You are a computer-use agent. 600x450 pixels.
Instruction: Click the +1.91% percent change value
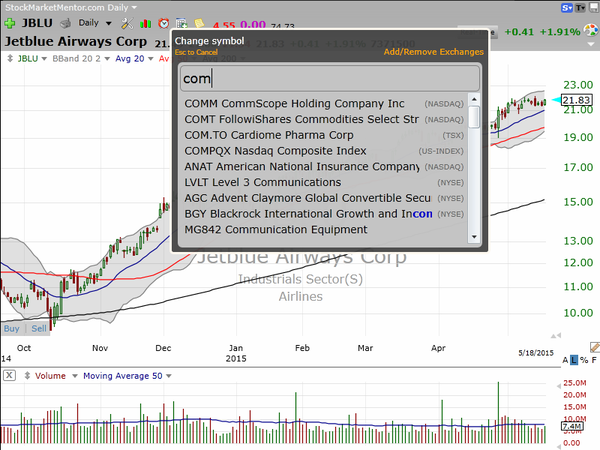pyautogui.click(x=560, y=31)
